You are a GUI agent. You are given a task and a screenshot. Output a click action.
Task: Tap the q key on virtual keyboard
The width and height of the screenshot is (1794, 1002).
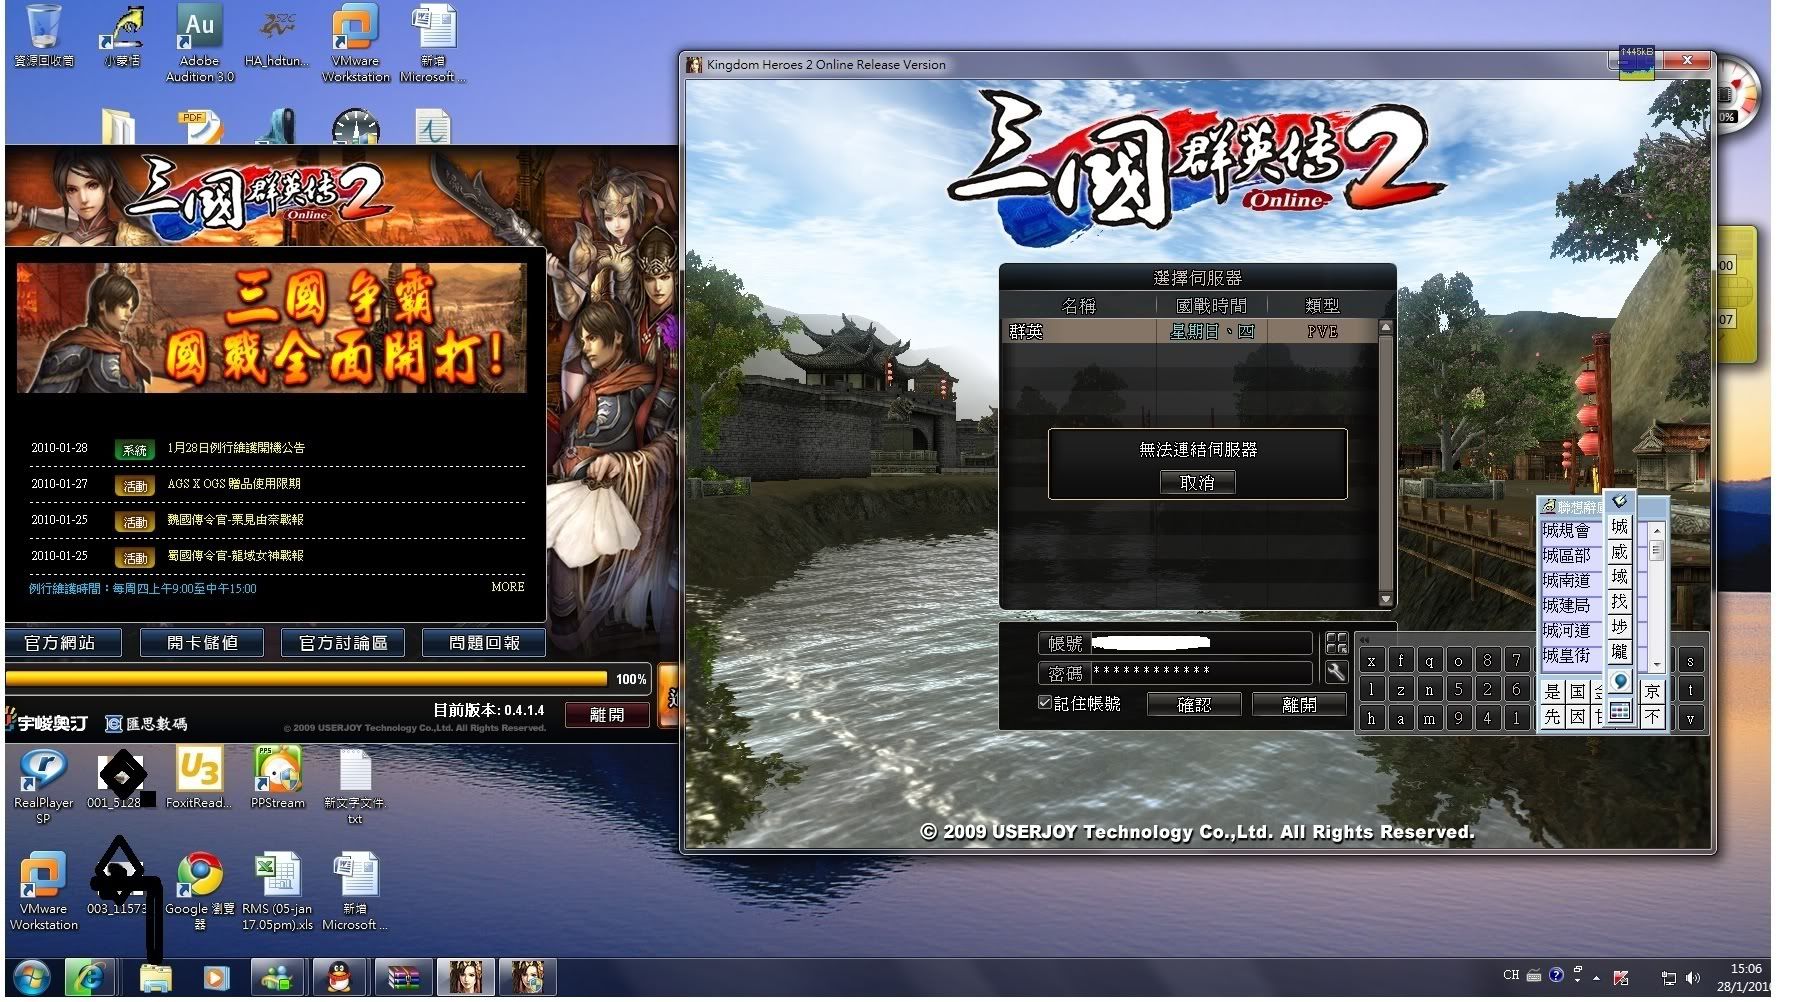(x=1430, y=661)
